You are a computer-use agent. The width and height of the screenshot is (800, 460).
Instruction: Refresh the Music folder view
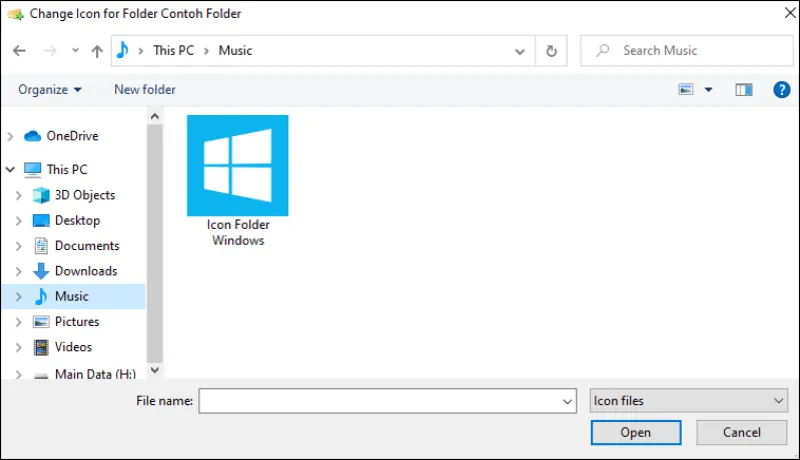551,51
